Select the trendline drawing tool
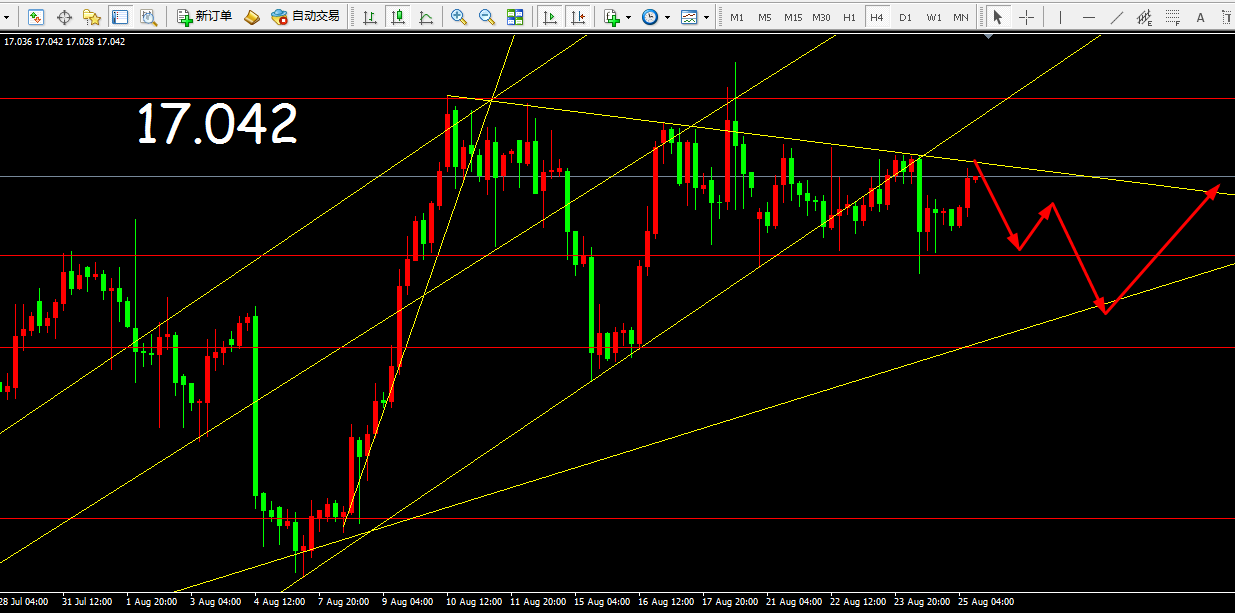The image size is (1235, 613). point(1117,17)
